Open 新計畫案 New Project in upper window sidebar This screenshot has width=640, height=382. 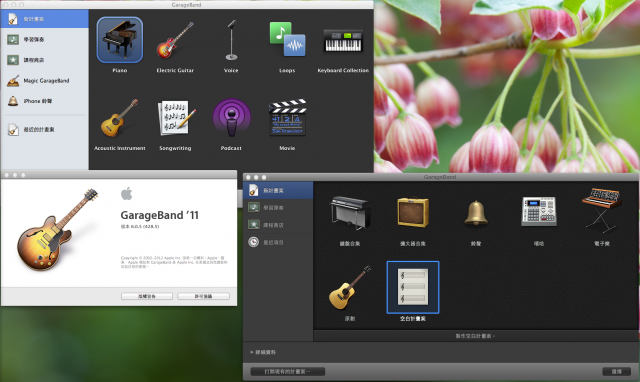tap(44, 19)
